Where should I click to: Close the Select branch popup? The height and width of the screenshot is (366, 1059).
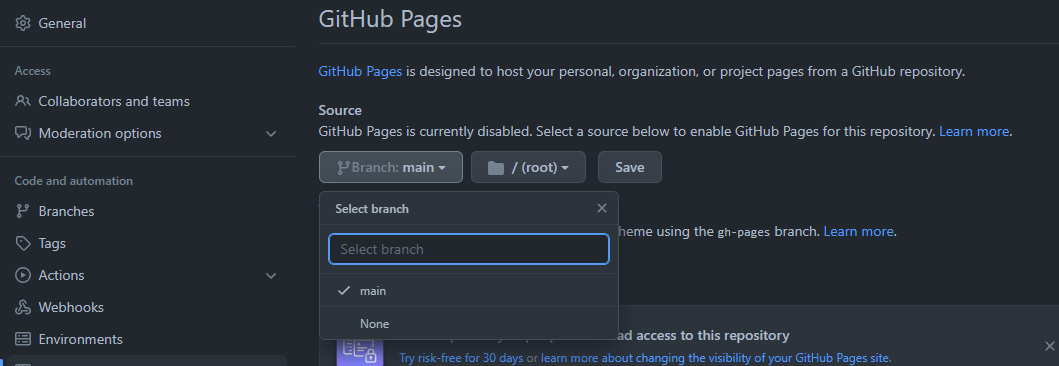602,208
